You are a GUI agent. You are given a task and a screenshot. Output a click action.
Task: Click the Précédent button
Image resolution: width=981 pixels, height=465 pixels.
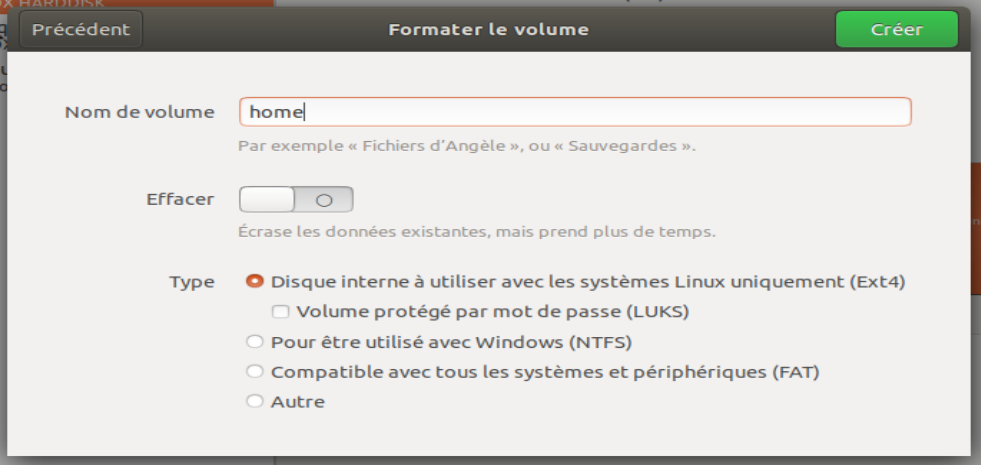(x=81, y=30)
